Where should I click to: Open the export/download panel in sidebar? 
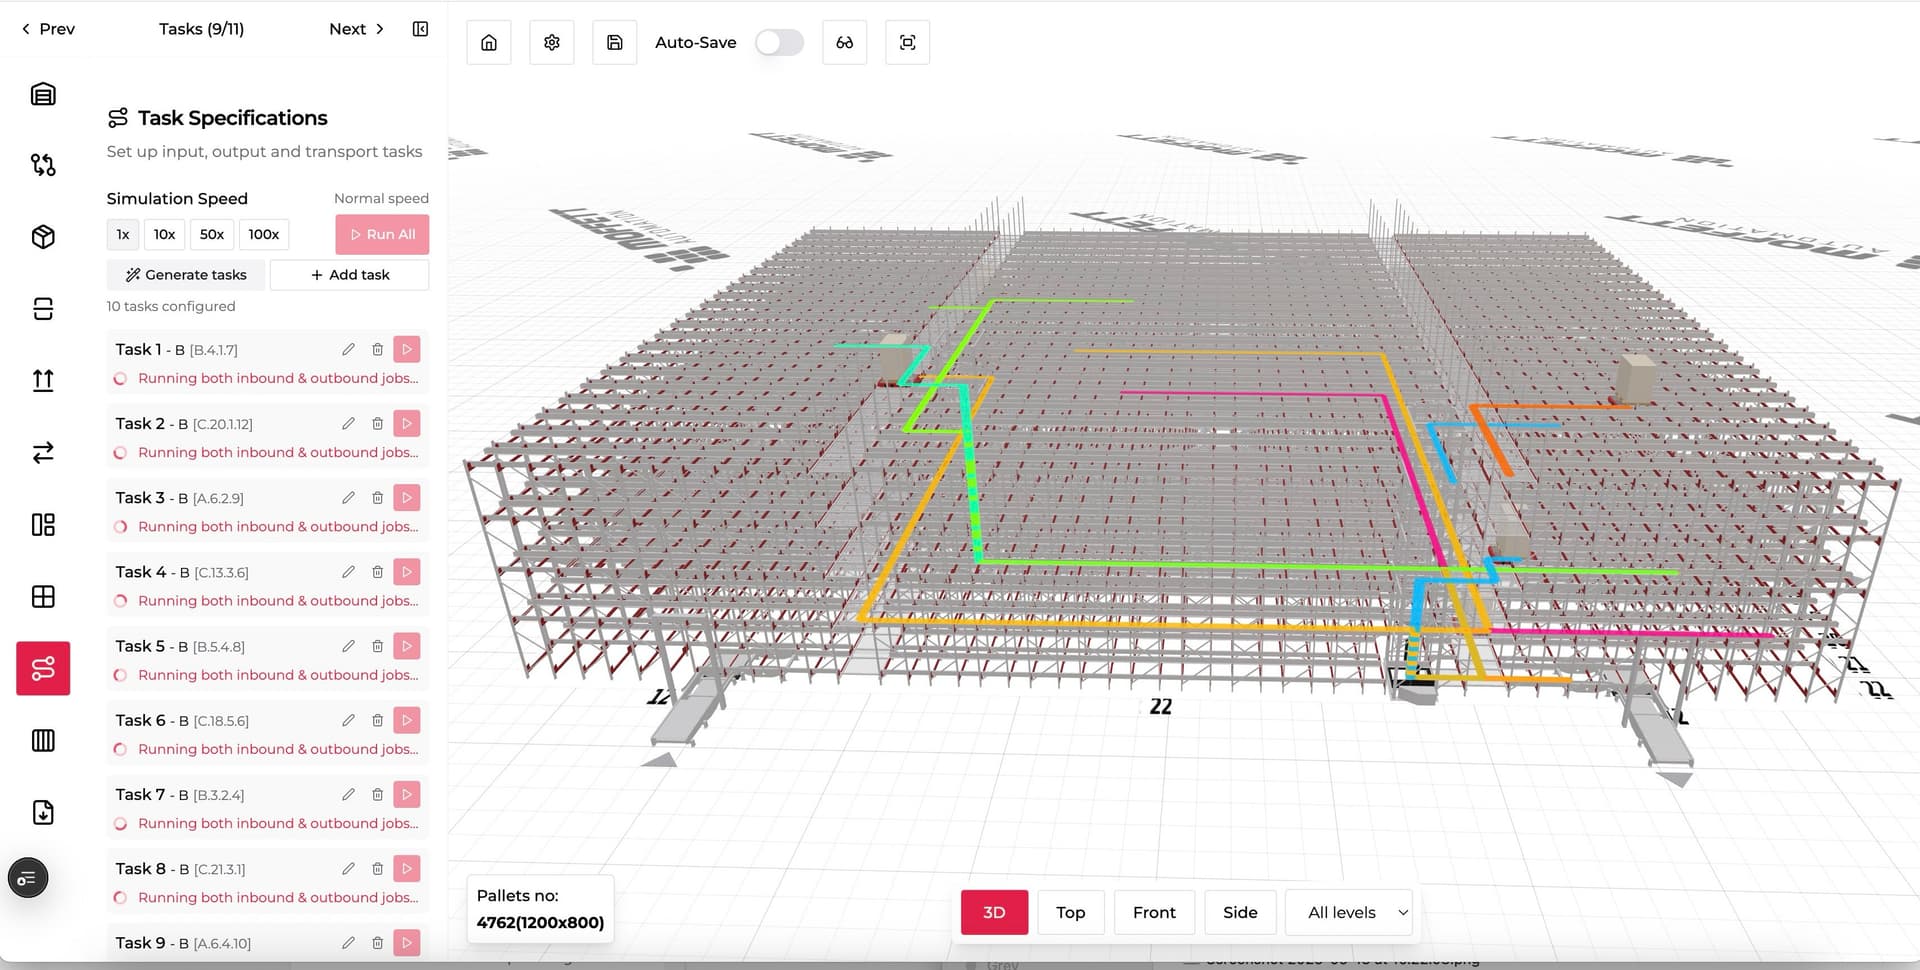[x=43, y=812]
